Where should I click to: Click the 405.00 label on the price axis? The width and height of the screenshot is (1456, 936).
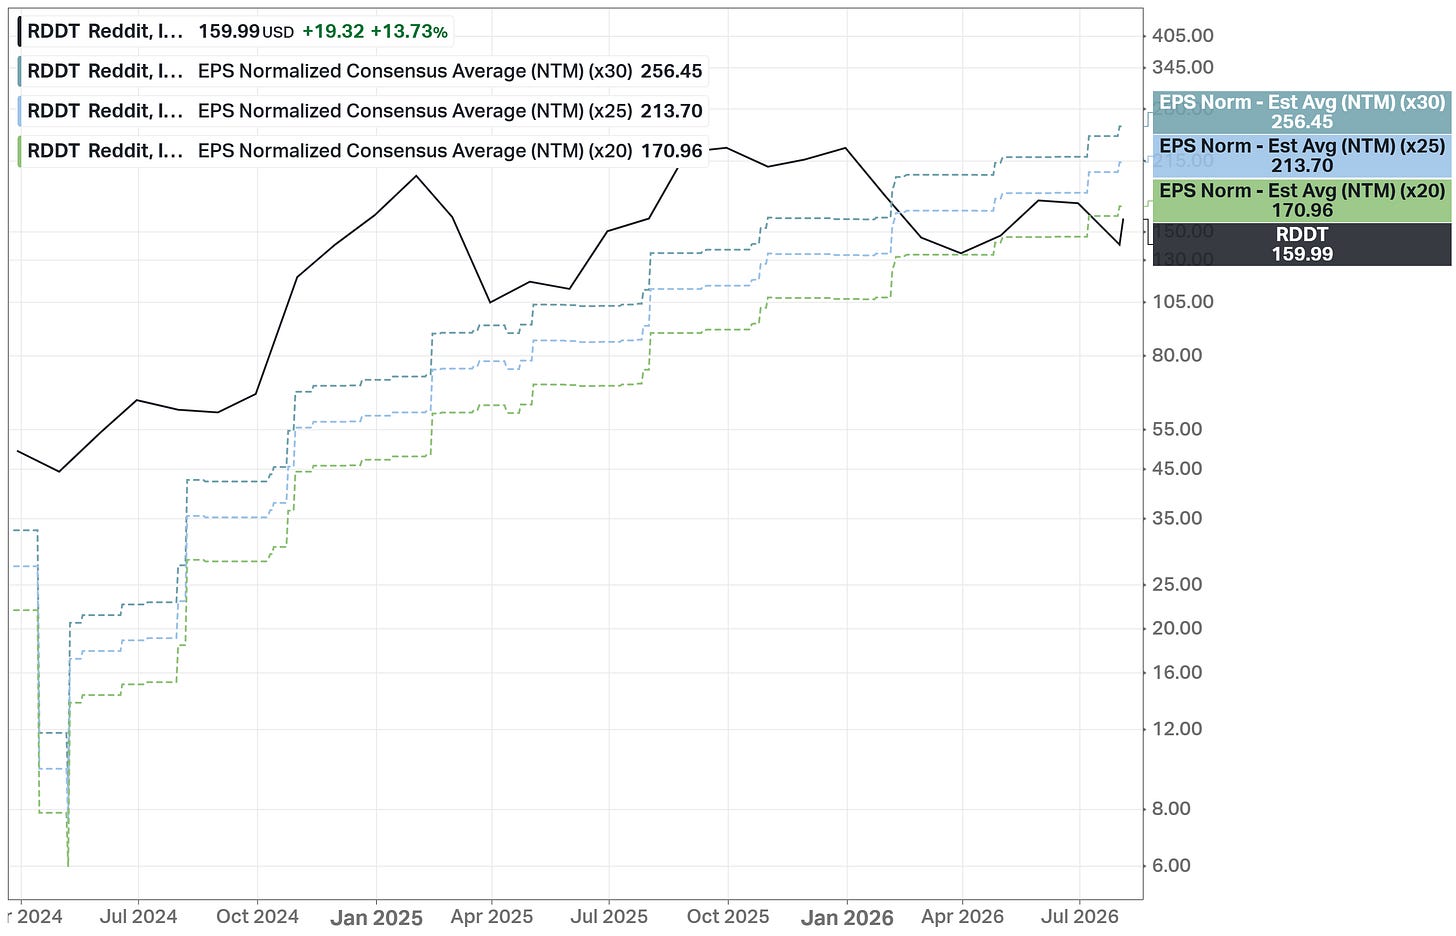[1183, 36]
